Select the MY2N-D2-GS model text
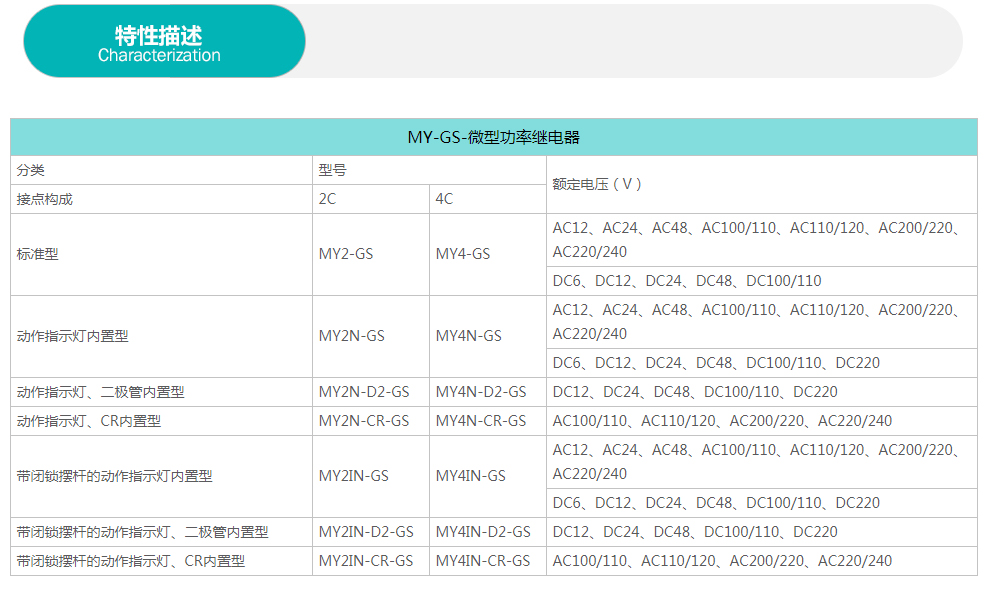The image size is (990, 612). click(363, 392)
